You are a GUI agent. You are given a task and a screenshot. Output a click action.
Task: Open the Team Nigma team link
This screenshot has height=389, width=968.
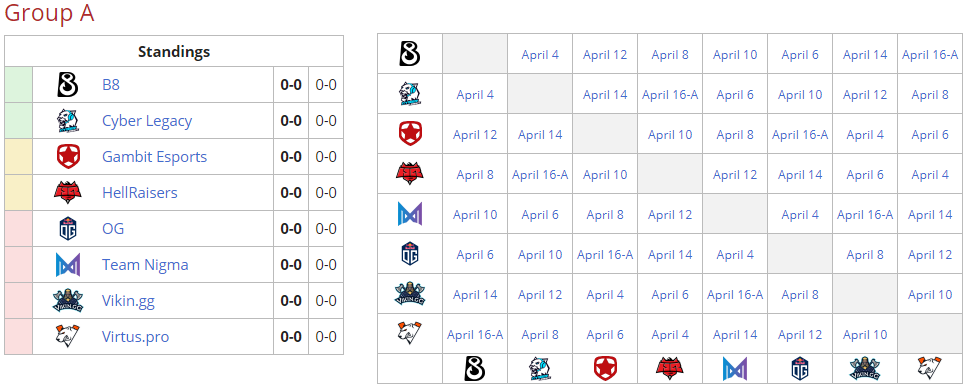(x=145, y=265)
